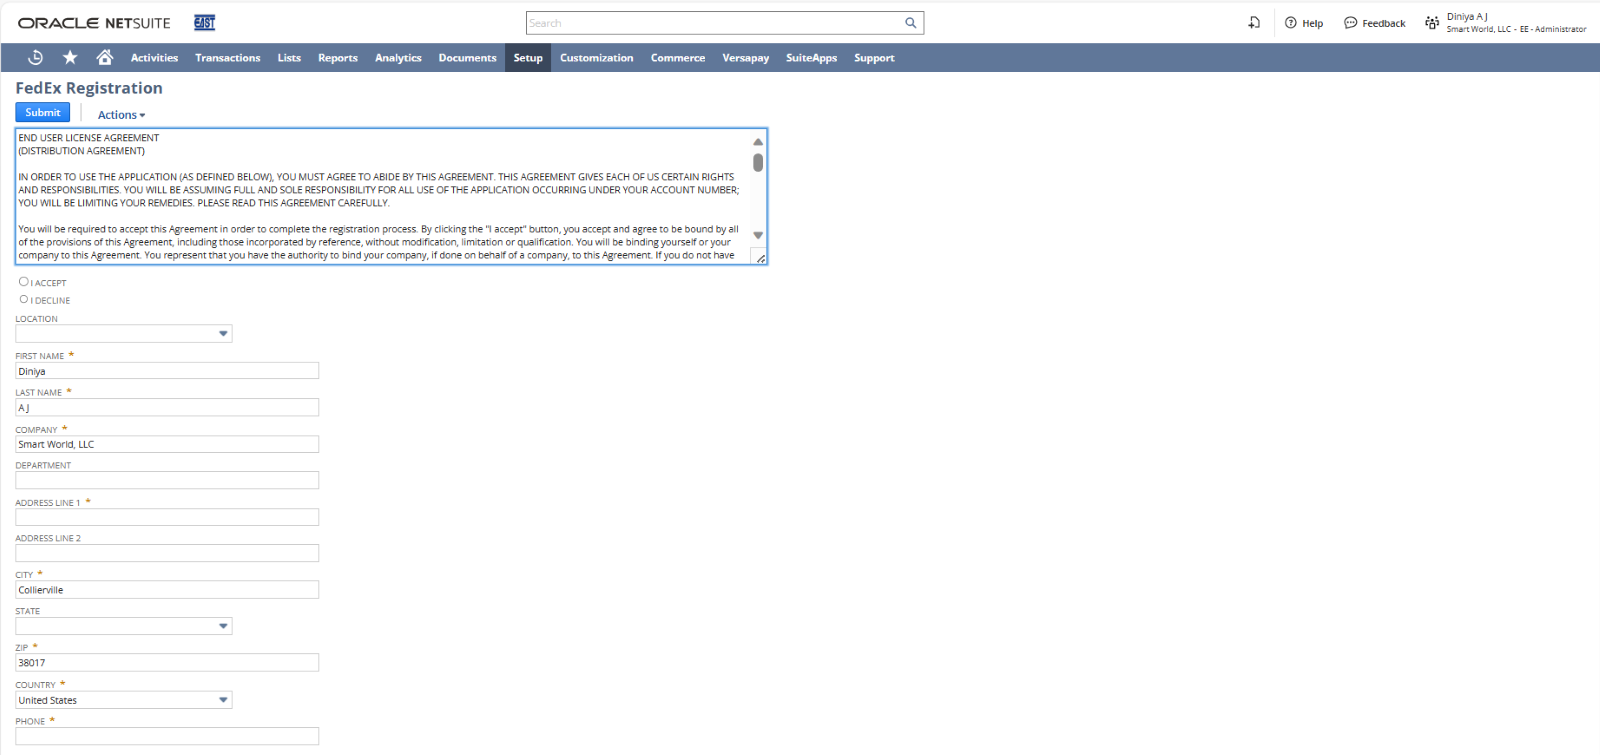
Task: Open the State dropdown list
Action: (x=223, y=626)
